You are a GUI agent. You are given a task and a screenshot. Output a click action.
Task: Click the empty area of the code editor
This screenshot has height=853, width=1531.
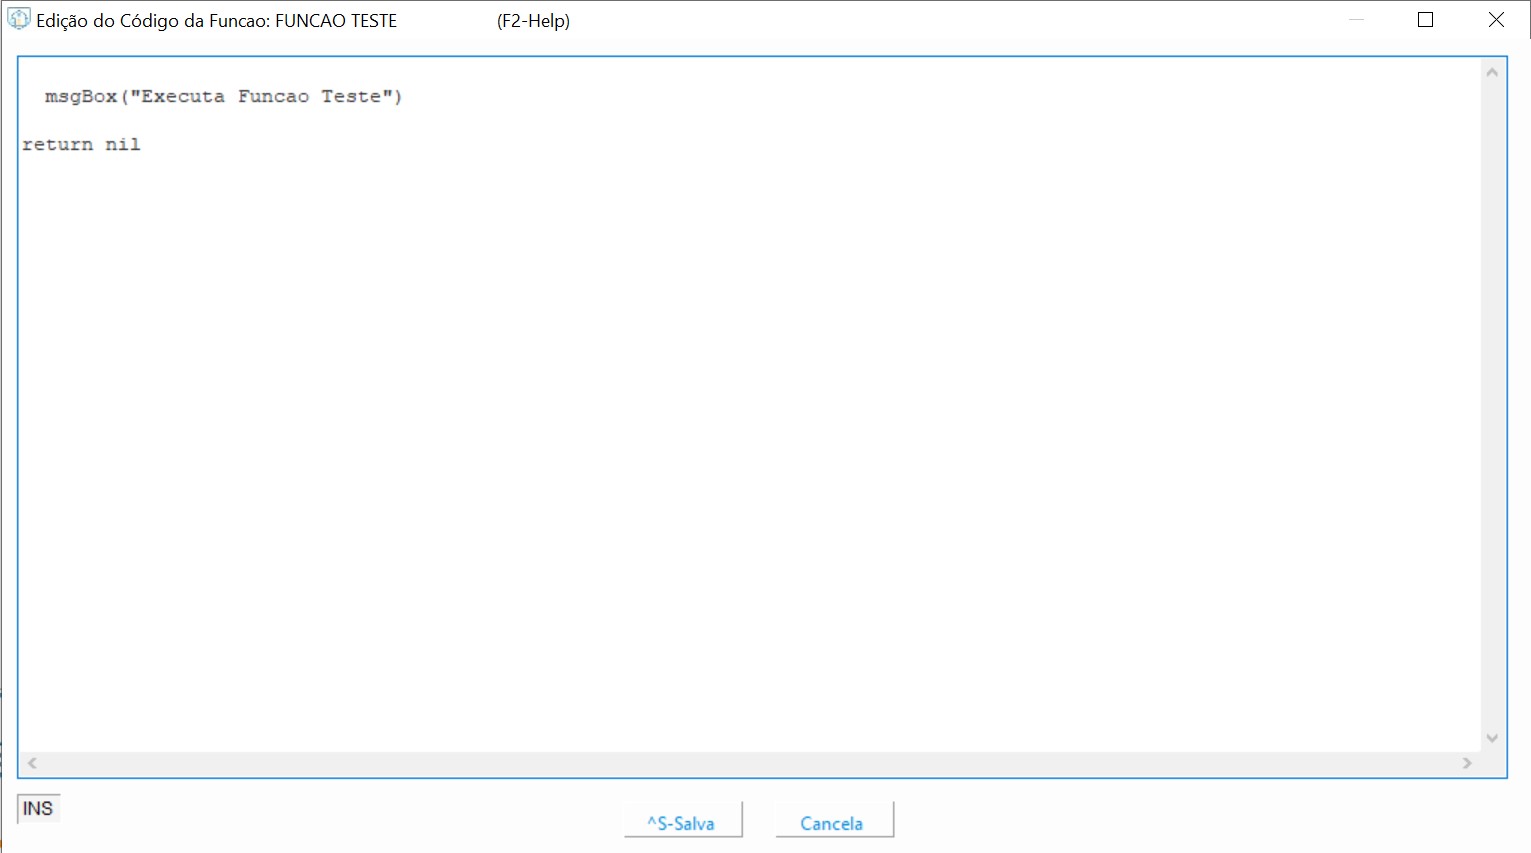point(750,450)
